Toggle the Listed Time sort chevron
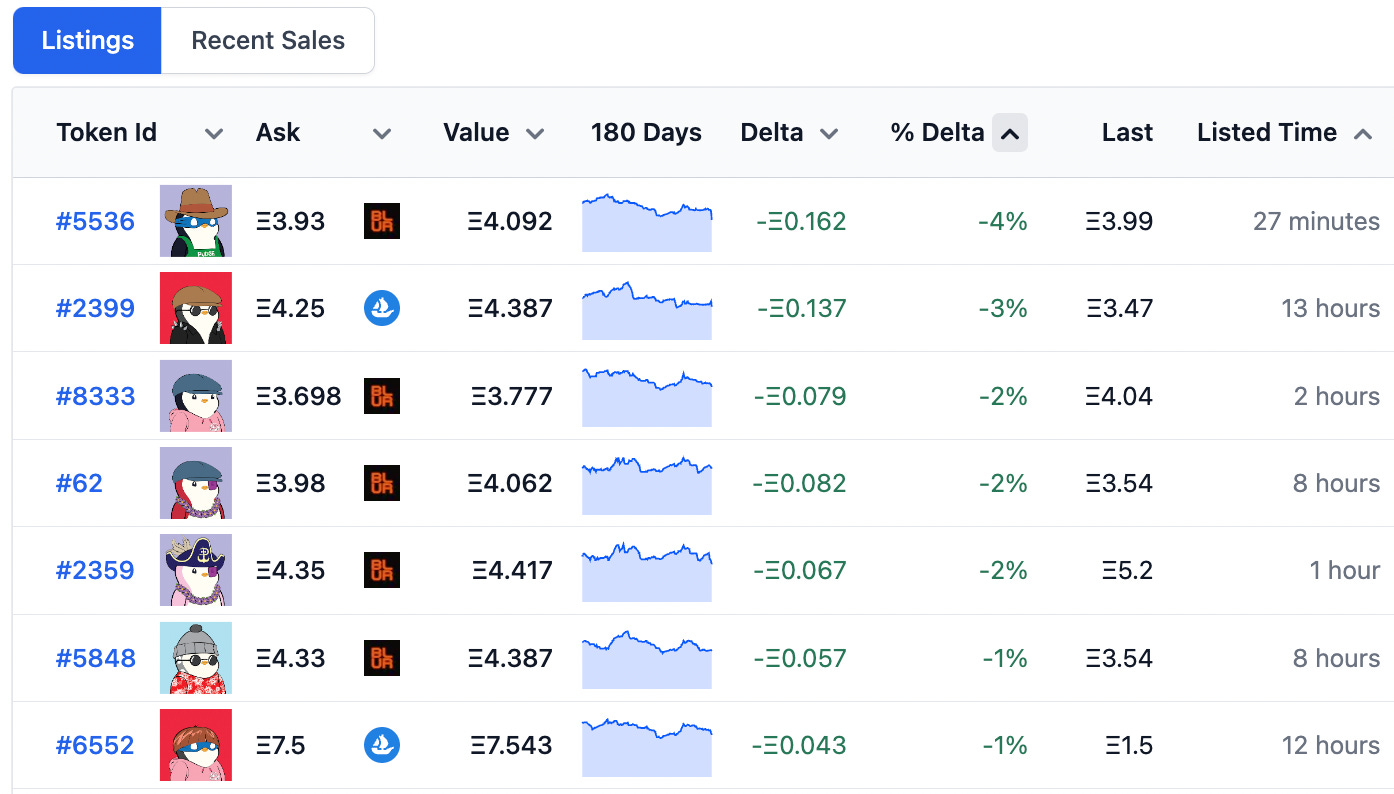The height and width of the screenshot is (794, 1394). tap(1363, 132)
